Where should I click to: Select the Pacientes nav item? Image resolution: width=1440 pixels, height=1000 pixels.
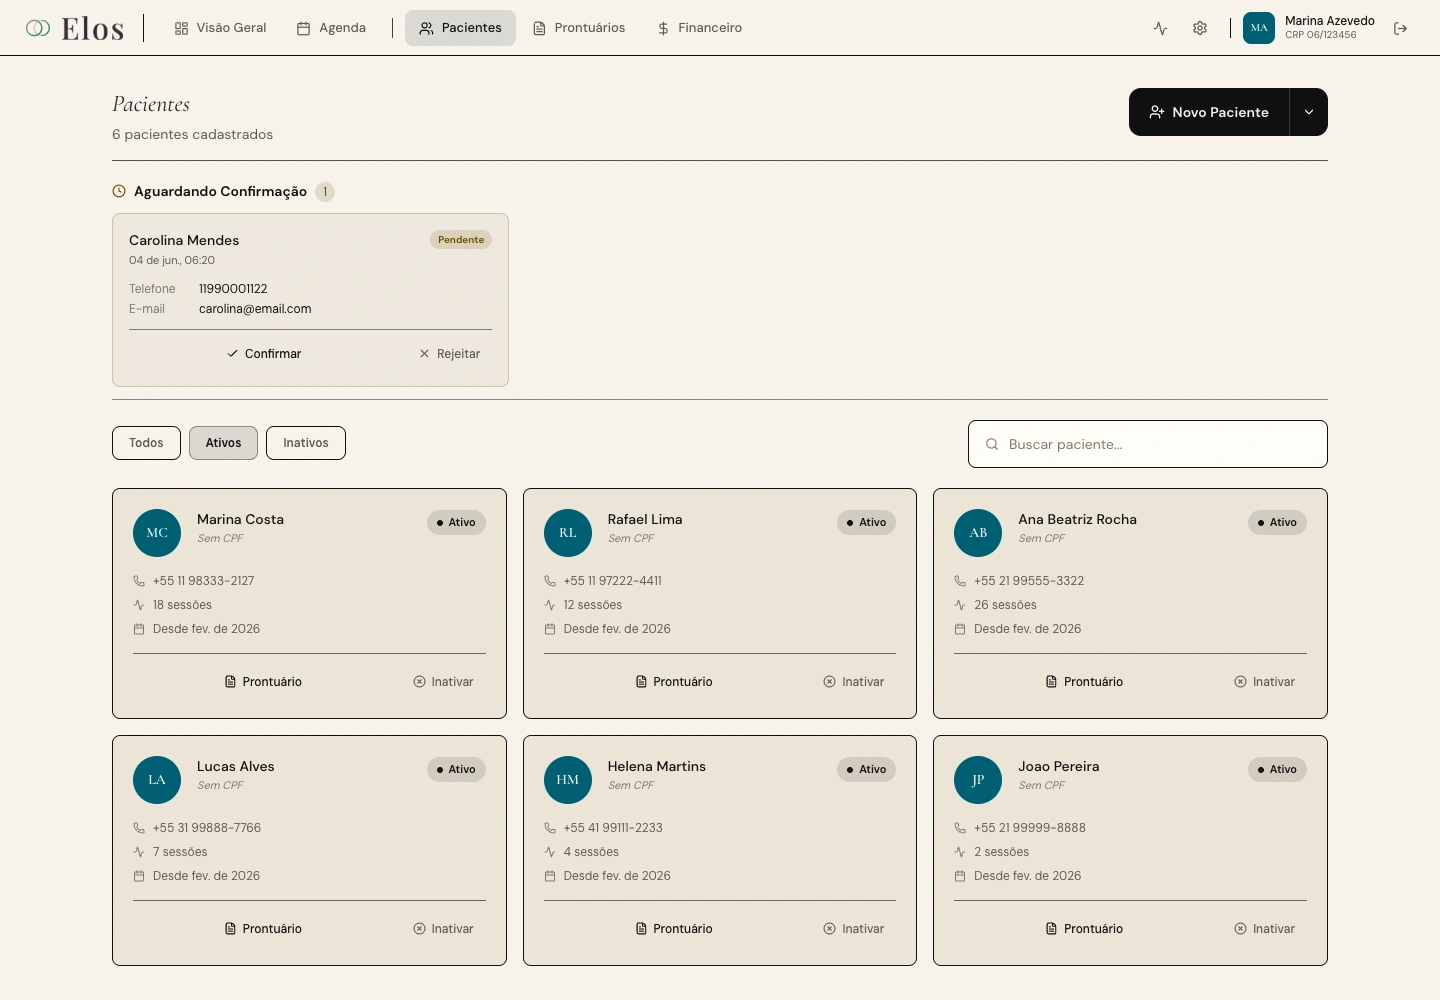(460, 28)
